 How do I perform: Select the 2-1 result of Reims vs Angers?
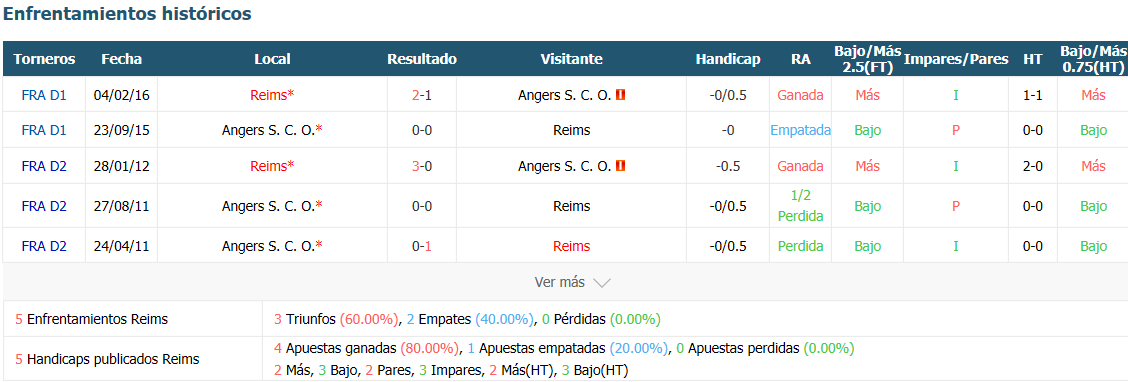[x=422, y=94]
